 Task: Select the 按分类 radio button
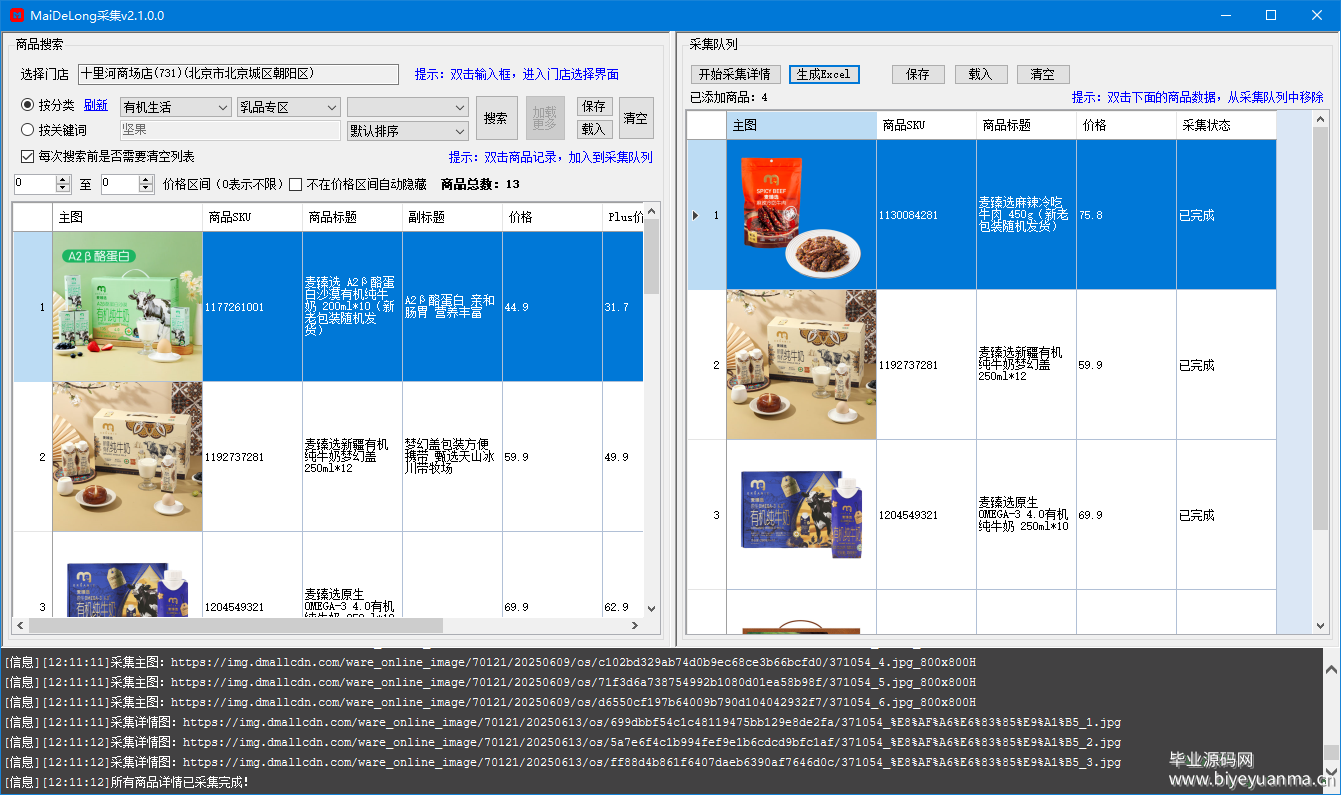click(x=28, y=105)
